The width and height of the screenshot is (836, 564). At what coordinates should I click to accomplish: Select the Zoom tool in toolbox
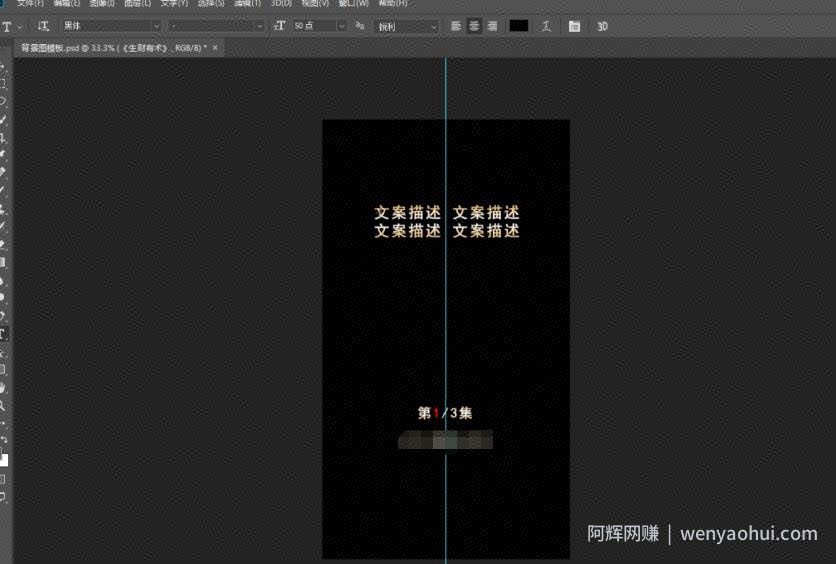coord(3,406)
